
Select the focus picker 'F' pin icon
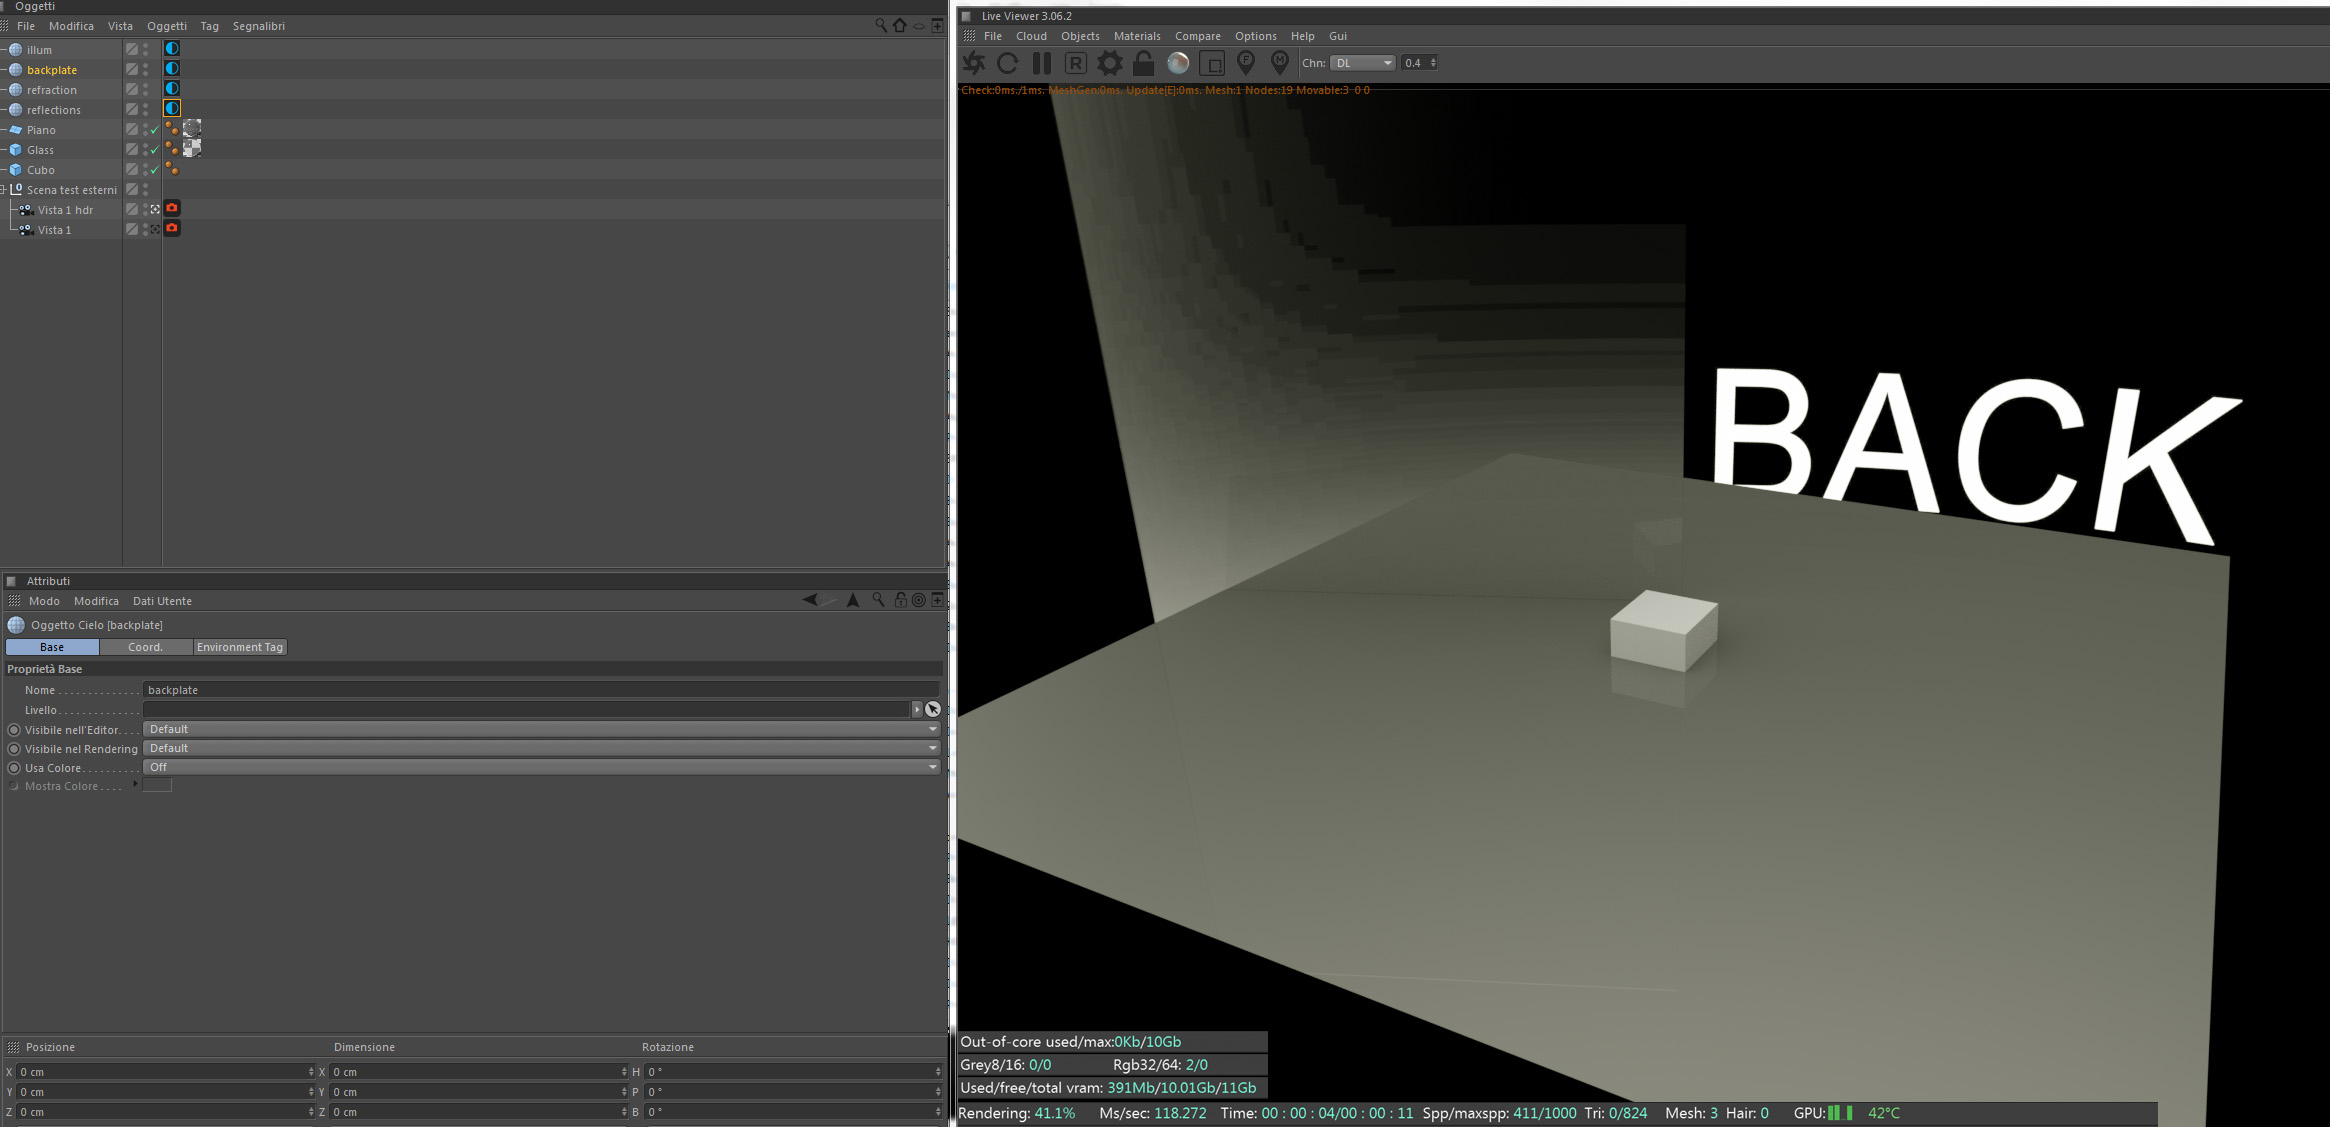[x=1246, y=63]
